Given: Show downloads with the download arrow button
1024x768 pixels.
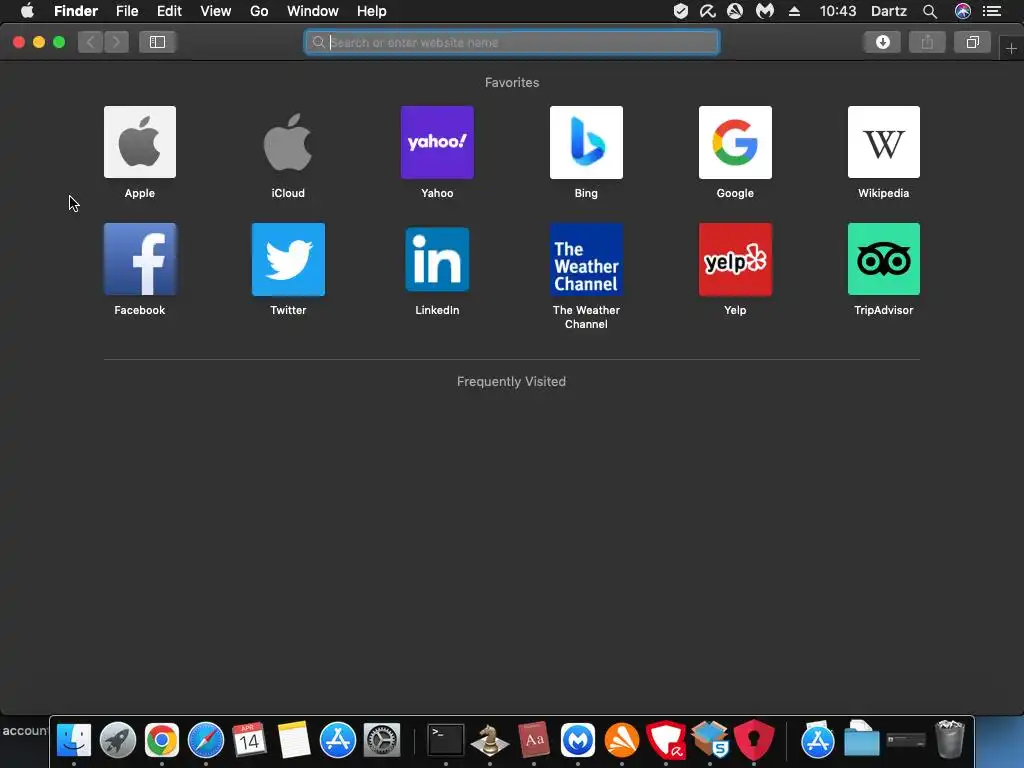Looking at the screenshot, I should (882, 42).
